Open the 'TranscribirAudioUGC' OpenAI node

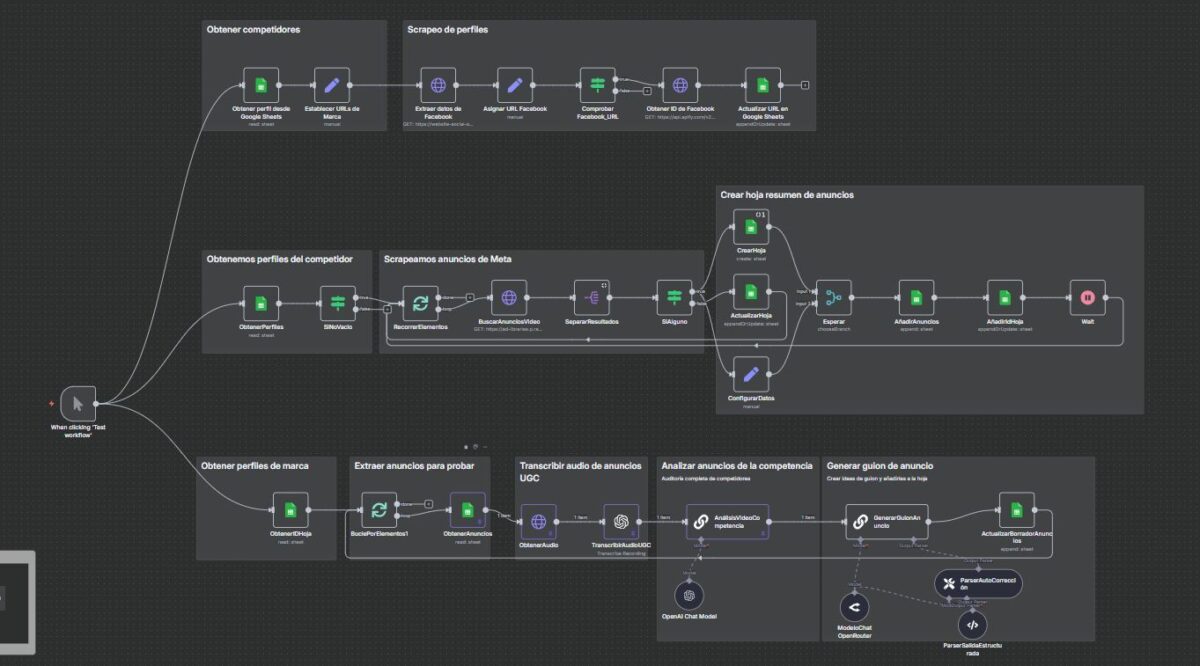pyautogui.click(x=621, y=521)
